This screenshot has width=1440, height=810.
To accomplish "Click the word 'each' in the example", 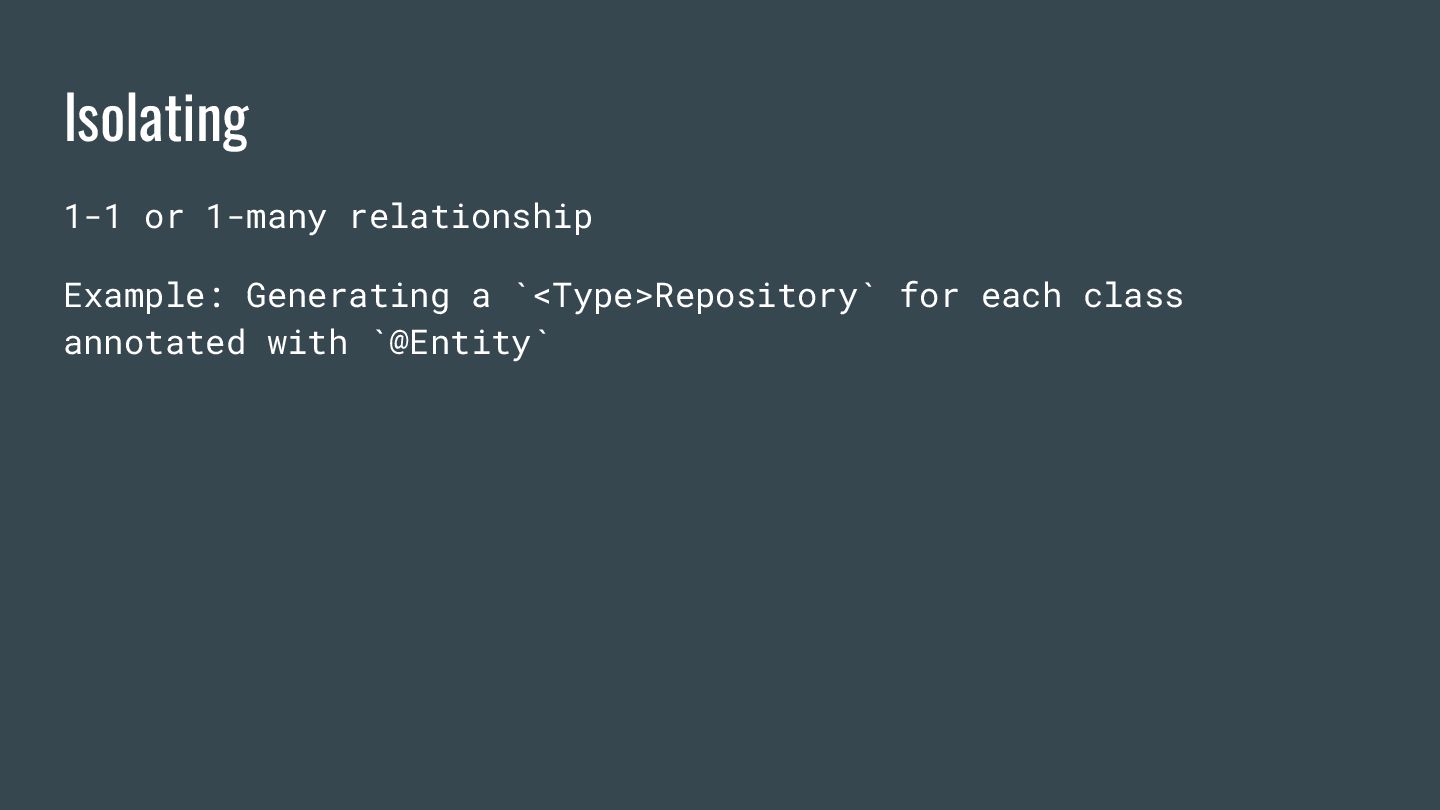I will [1021, 296].
